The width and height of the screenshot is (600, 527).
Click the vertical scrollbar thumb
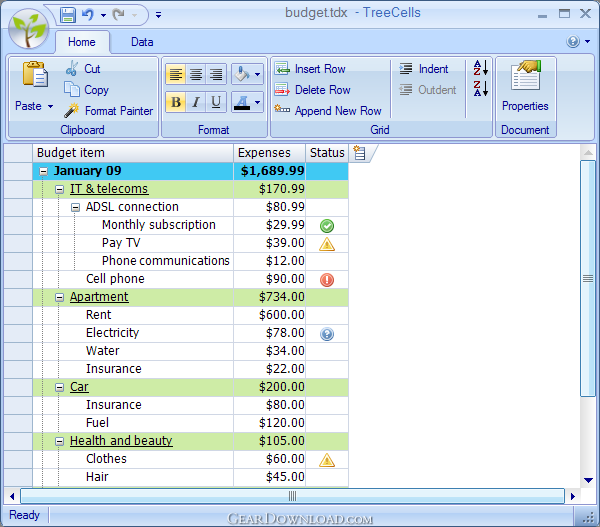(588, 279)
